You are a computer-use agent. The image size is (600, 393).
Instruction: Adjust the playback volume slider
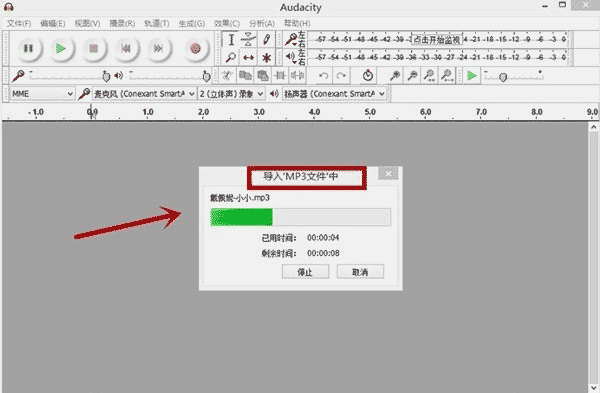[171, 76]
